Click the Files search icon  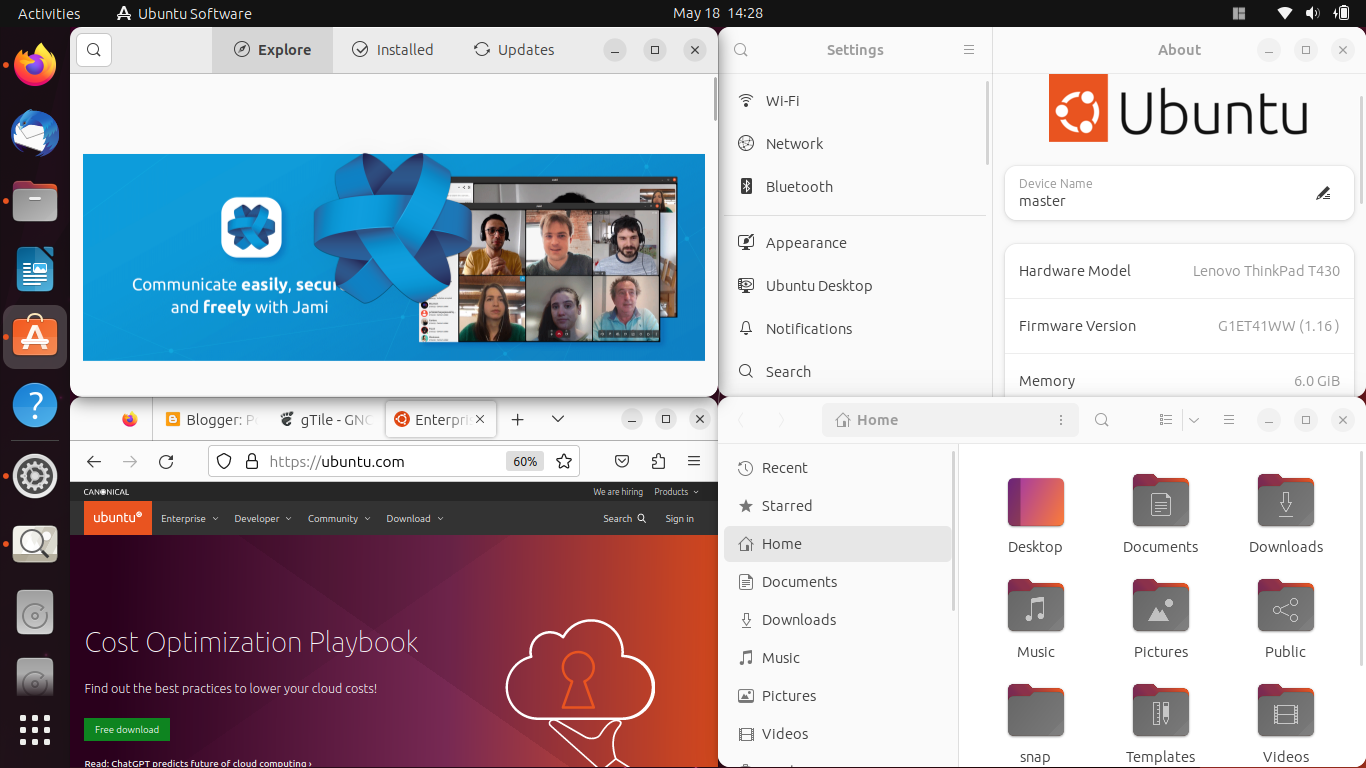[1102, 420]
